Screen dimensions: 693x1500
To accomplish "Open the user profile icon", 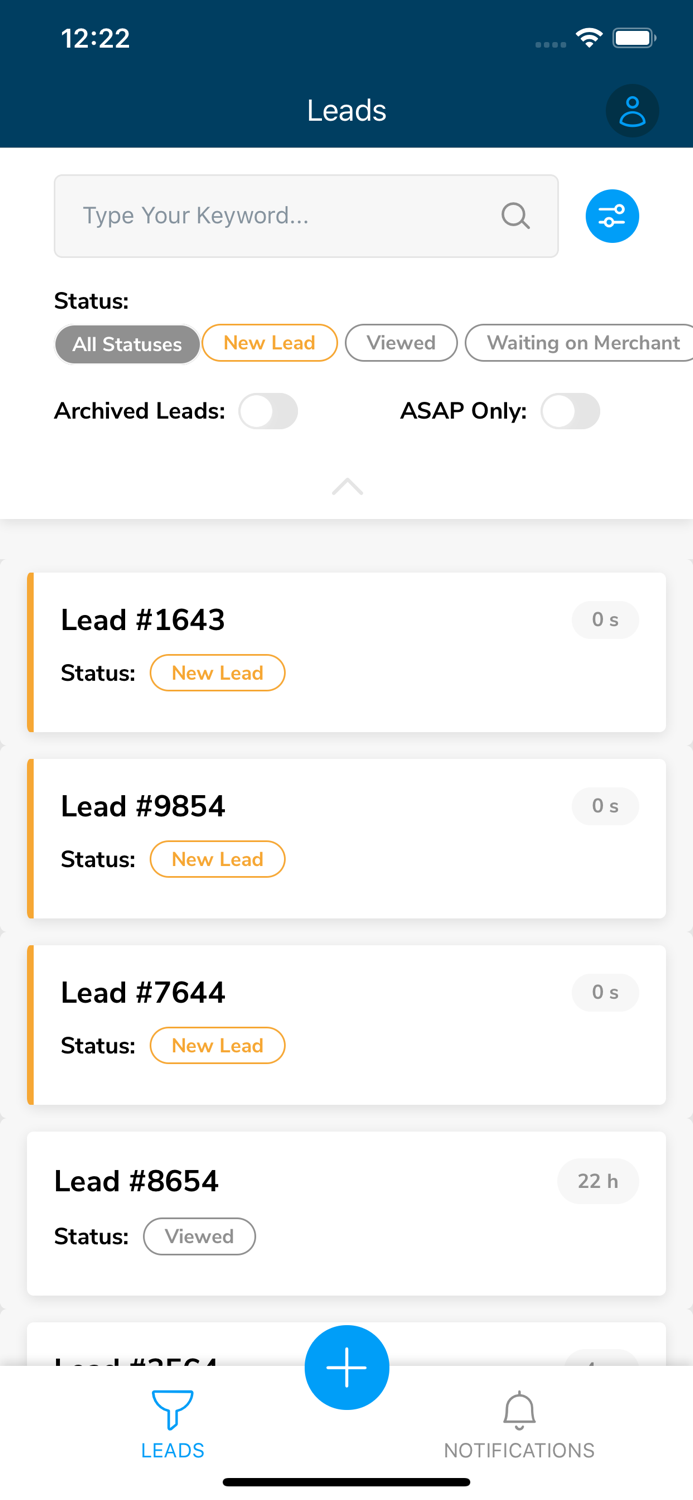I will pos(632,110).
